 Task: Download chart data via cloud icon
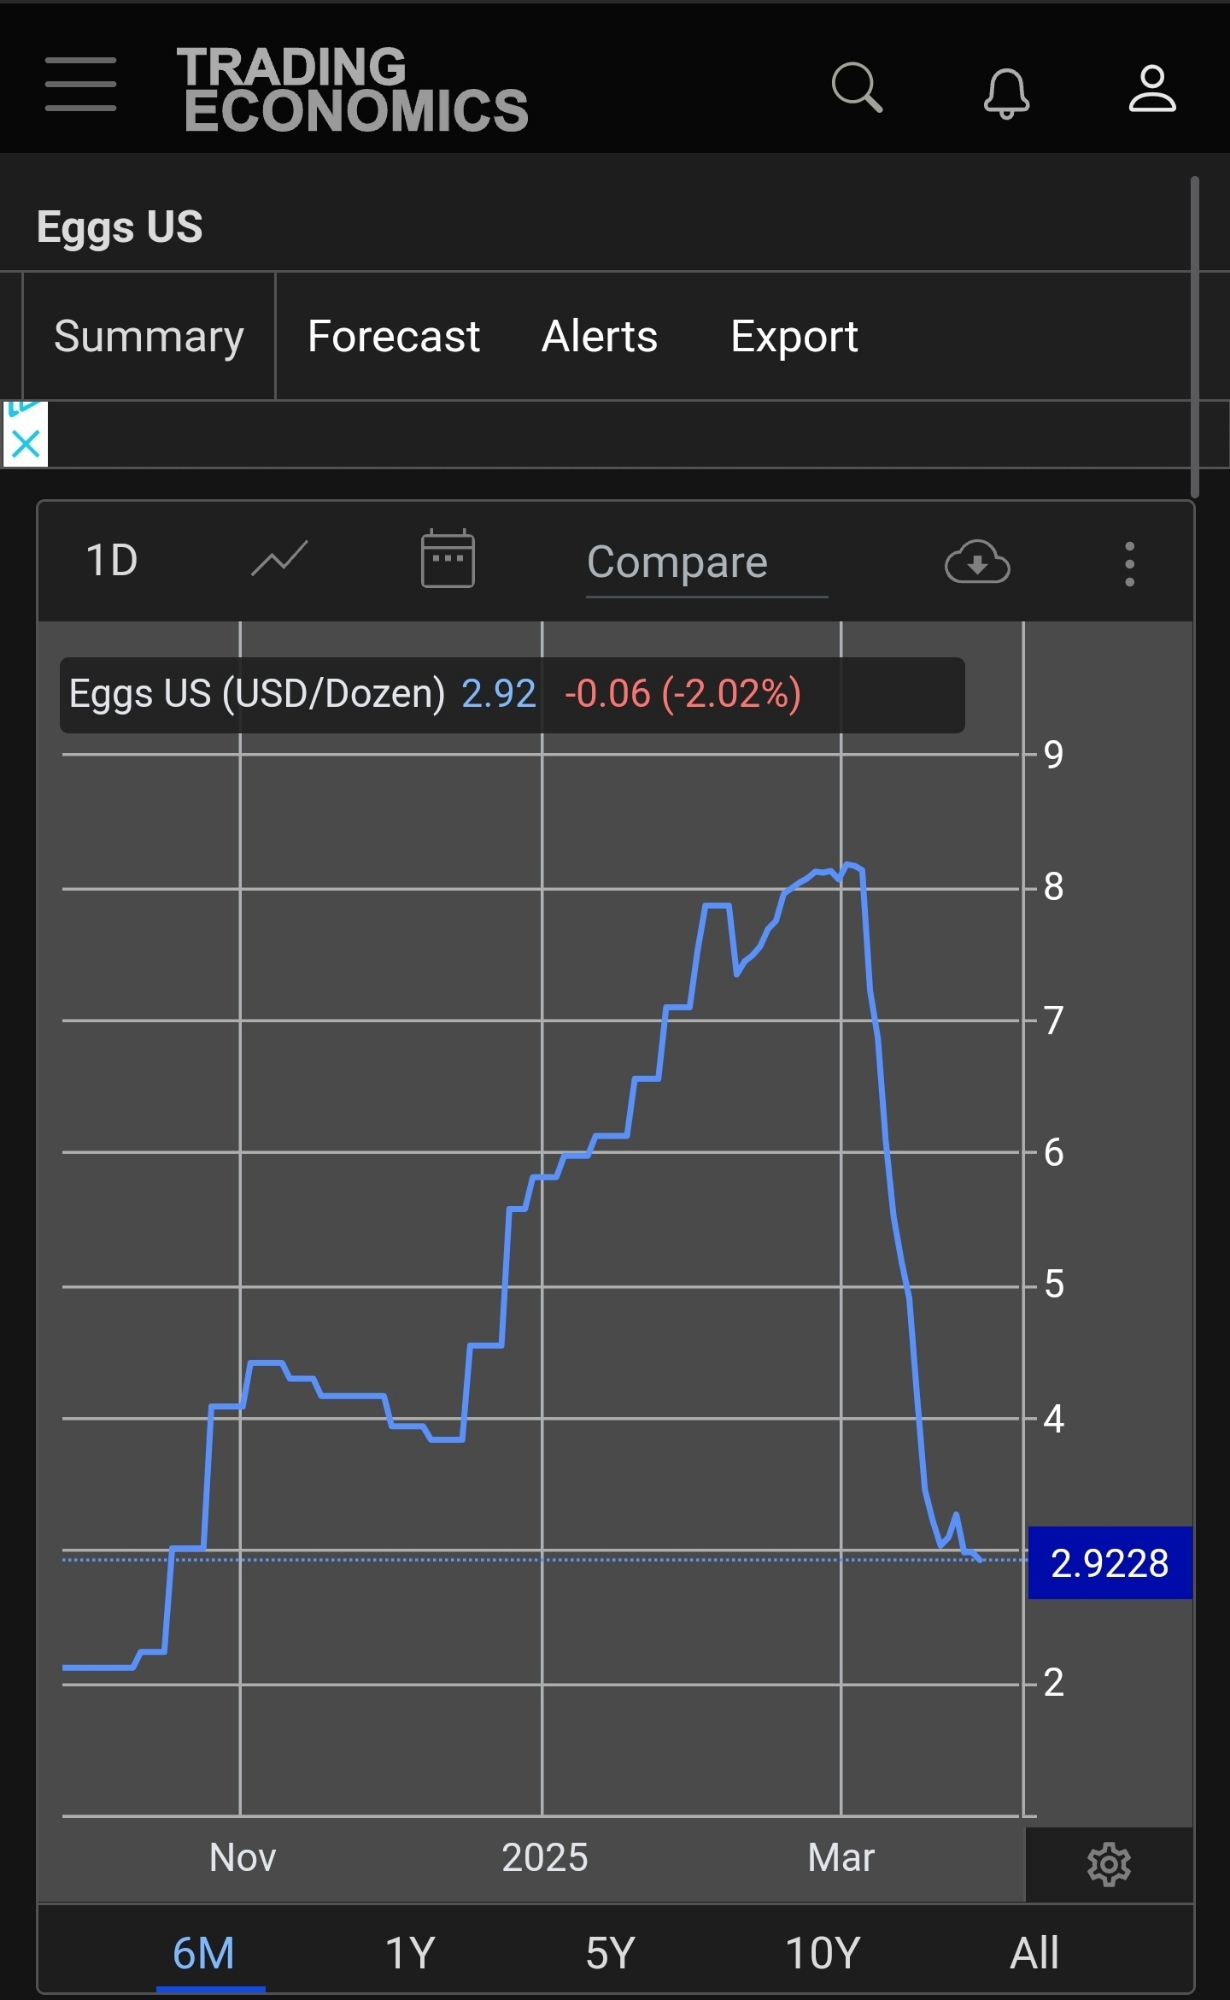(x=977, y=562)
